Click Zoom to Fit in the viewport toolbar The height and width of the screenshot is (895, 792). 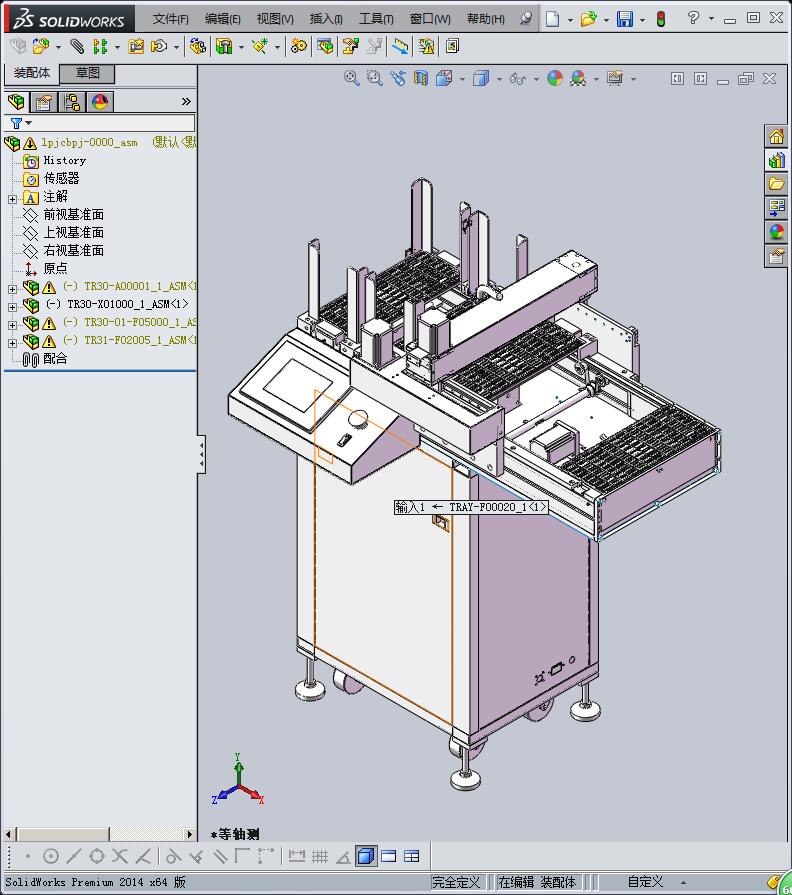pos(351,78)
